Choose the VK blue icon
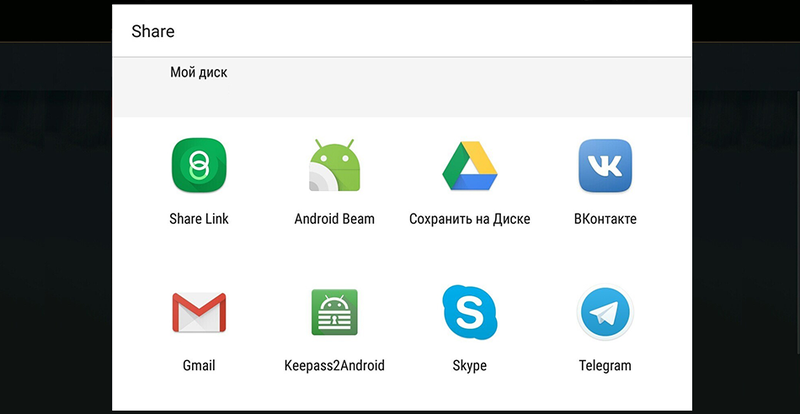 605,165
